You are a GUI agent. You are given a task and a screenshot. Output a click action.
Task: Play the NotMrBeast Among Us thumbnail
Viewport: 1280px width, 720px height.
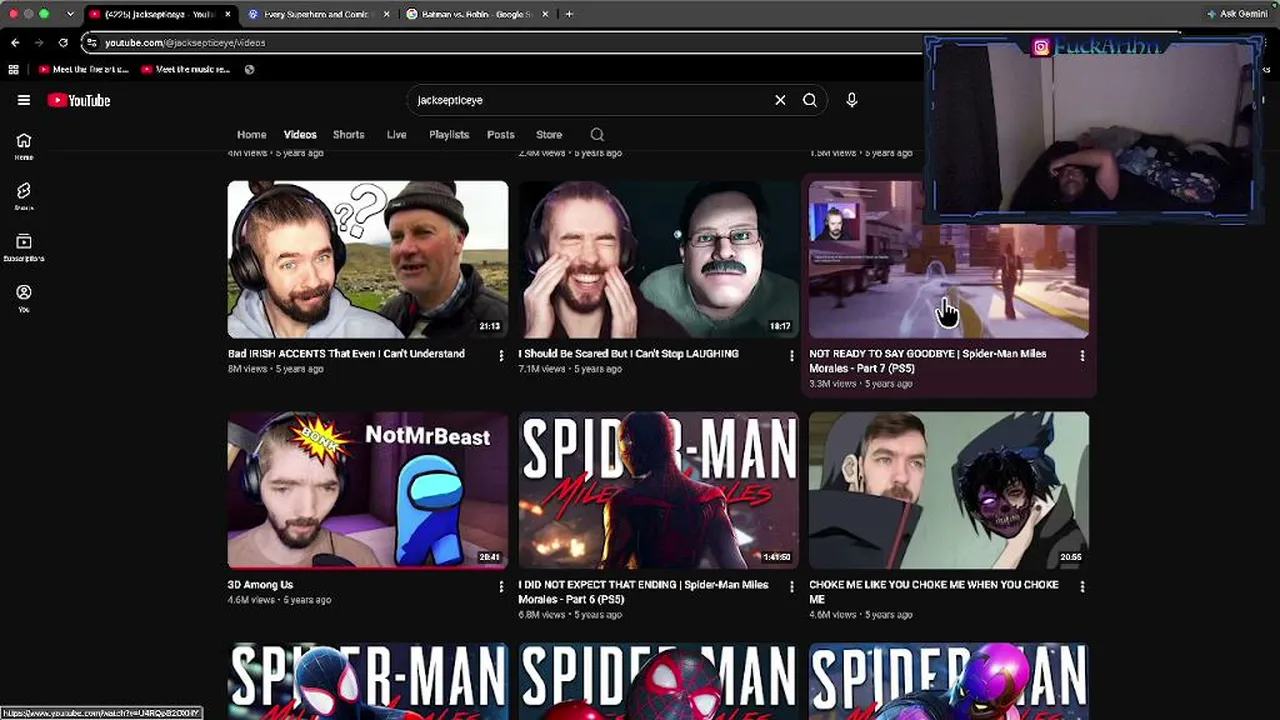click(x=368, y=490)
